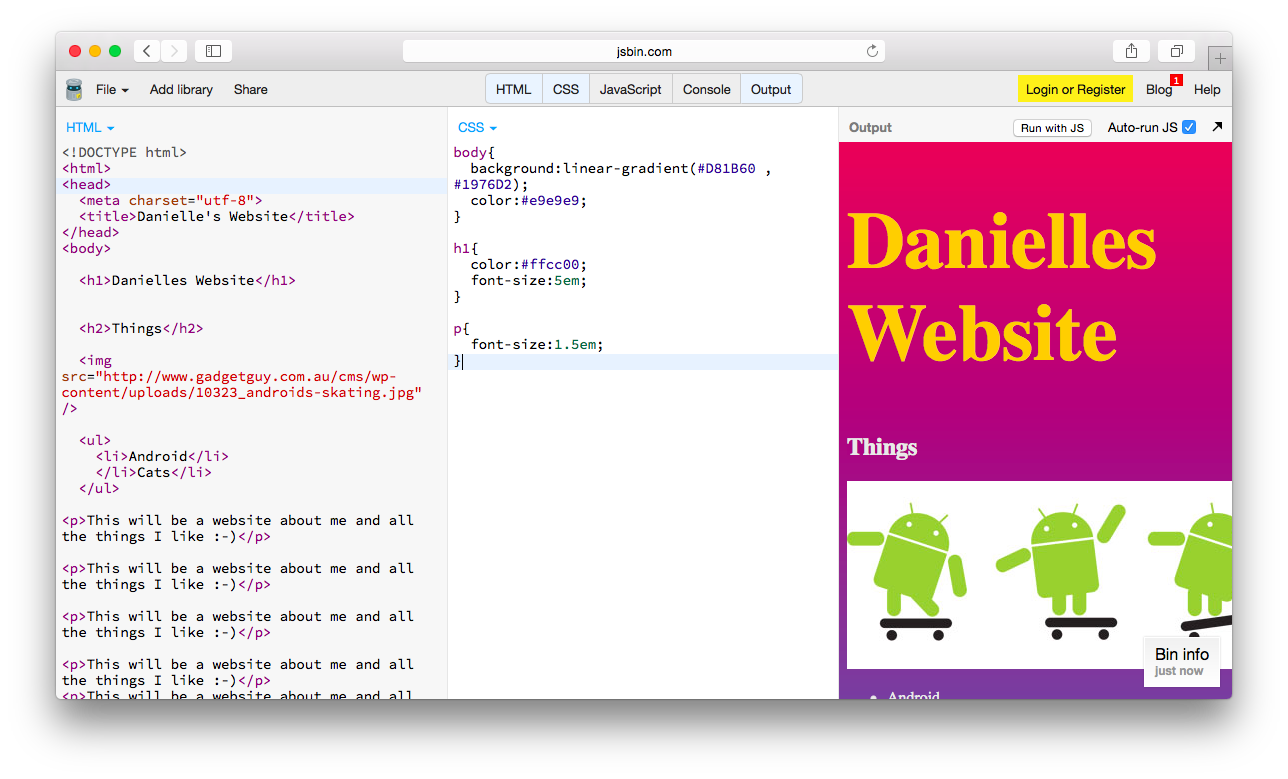This screenshot has height=779, width=1288.
Task: Toggle the HTML panel tab
Action: coord(514,89)
